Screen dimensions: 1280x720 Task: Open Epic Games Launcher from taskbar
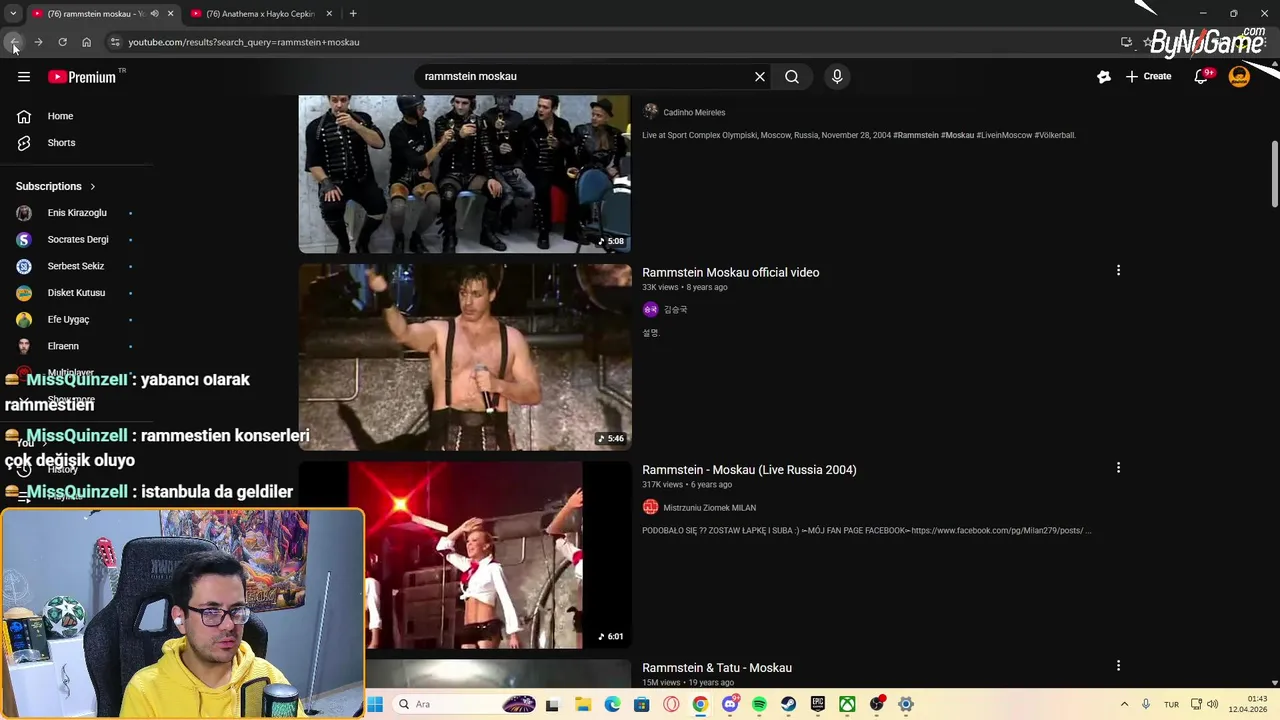[x=818, y=704]
